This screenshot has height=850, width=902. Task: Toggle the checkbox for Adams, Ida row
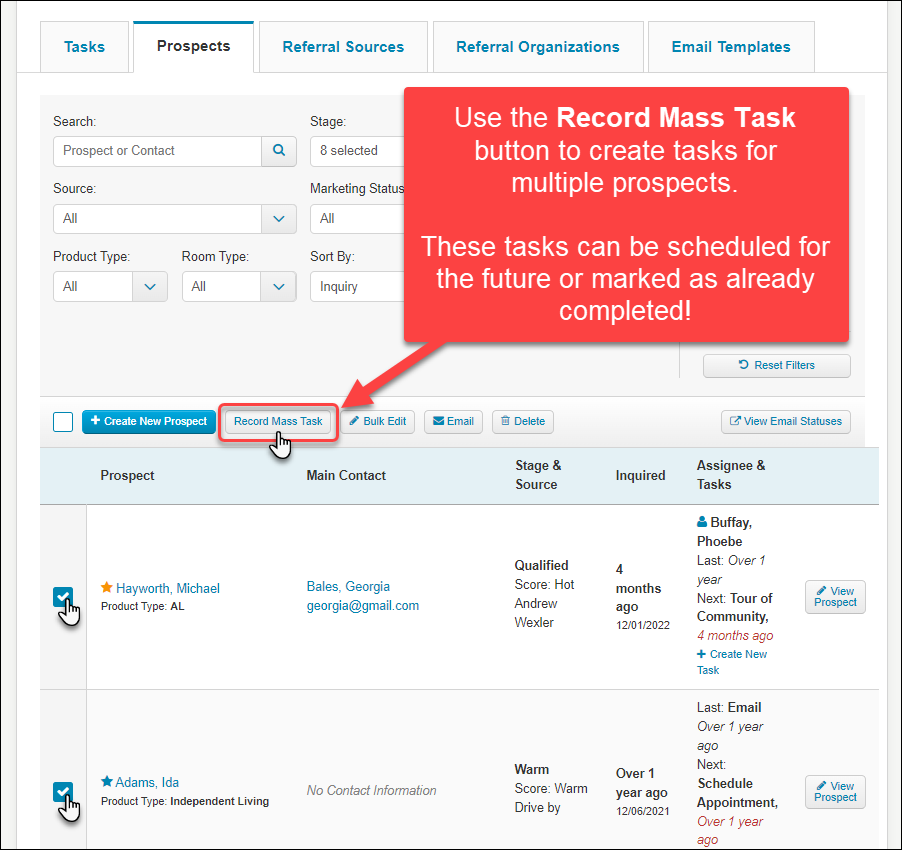tap(63, 791)
